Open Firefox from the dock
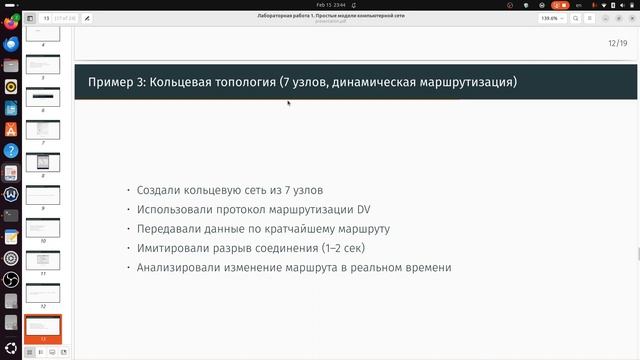This screenshot has width=640, height=360. click(11, 22)
